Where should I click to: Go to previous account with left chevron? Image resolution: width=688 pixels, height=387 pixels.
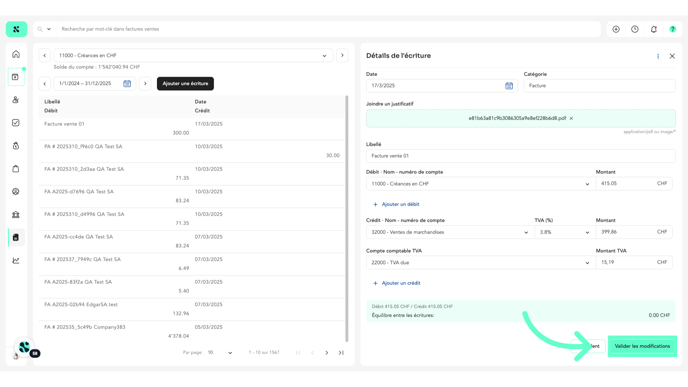44,56
